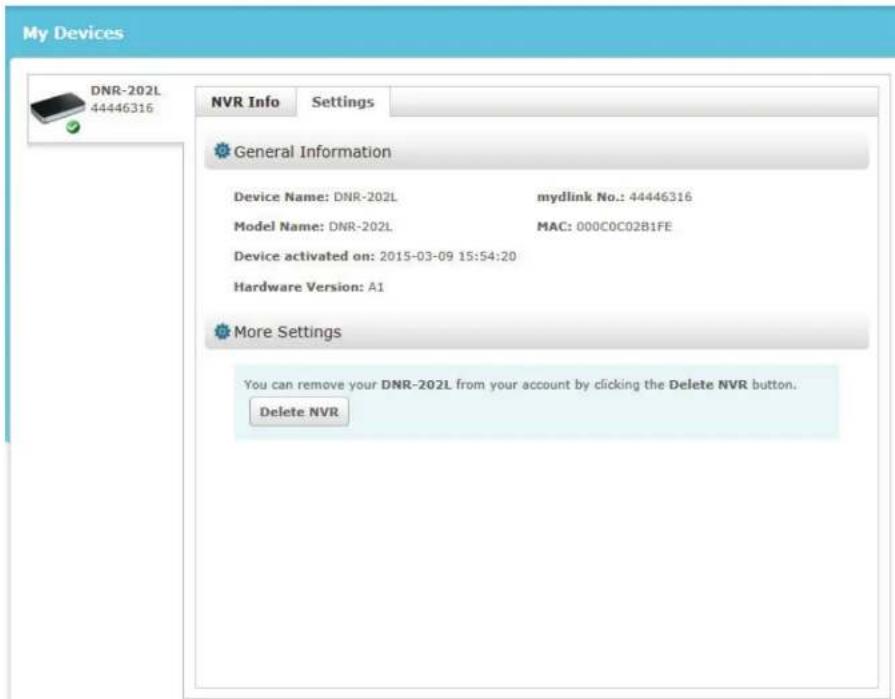
Task: Click the More Settings section header
Action: [x=537, y=332]
